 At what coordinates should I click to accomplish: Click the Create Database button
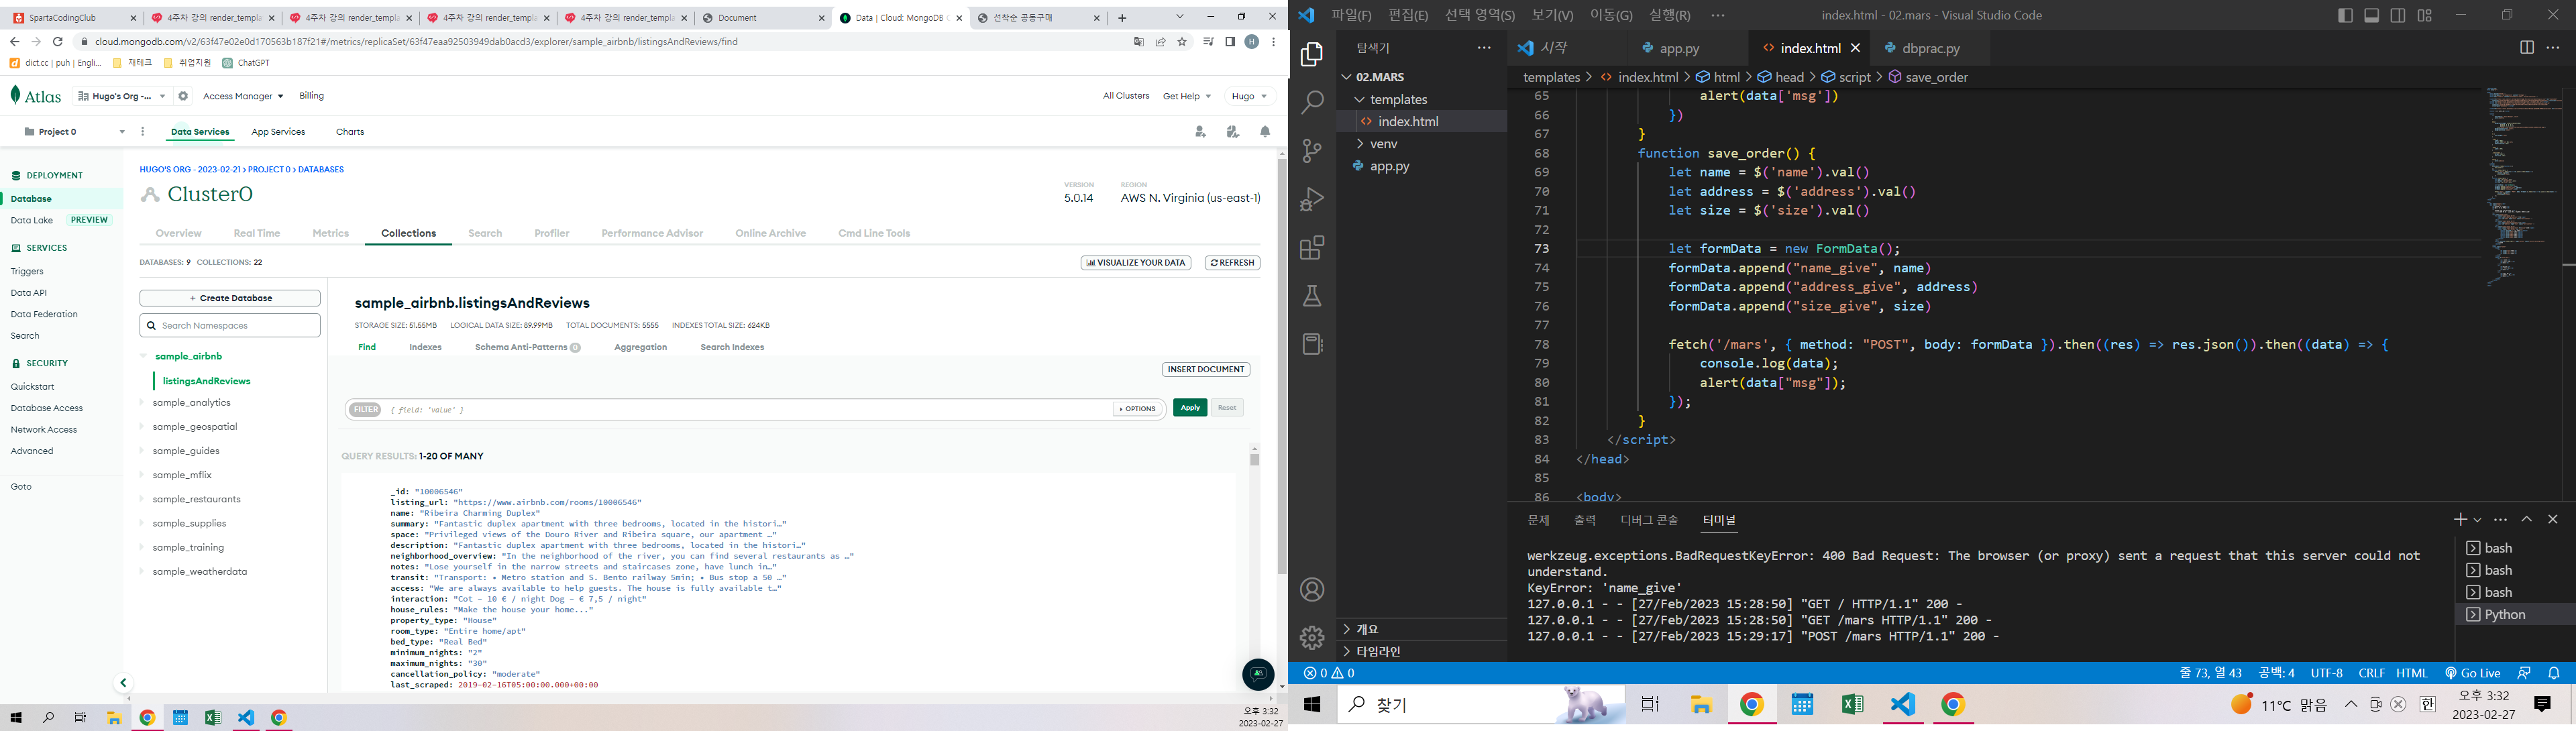tap(230, 298)
